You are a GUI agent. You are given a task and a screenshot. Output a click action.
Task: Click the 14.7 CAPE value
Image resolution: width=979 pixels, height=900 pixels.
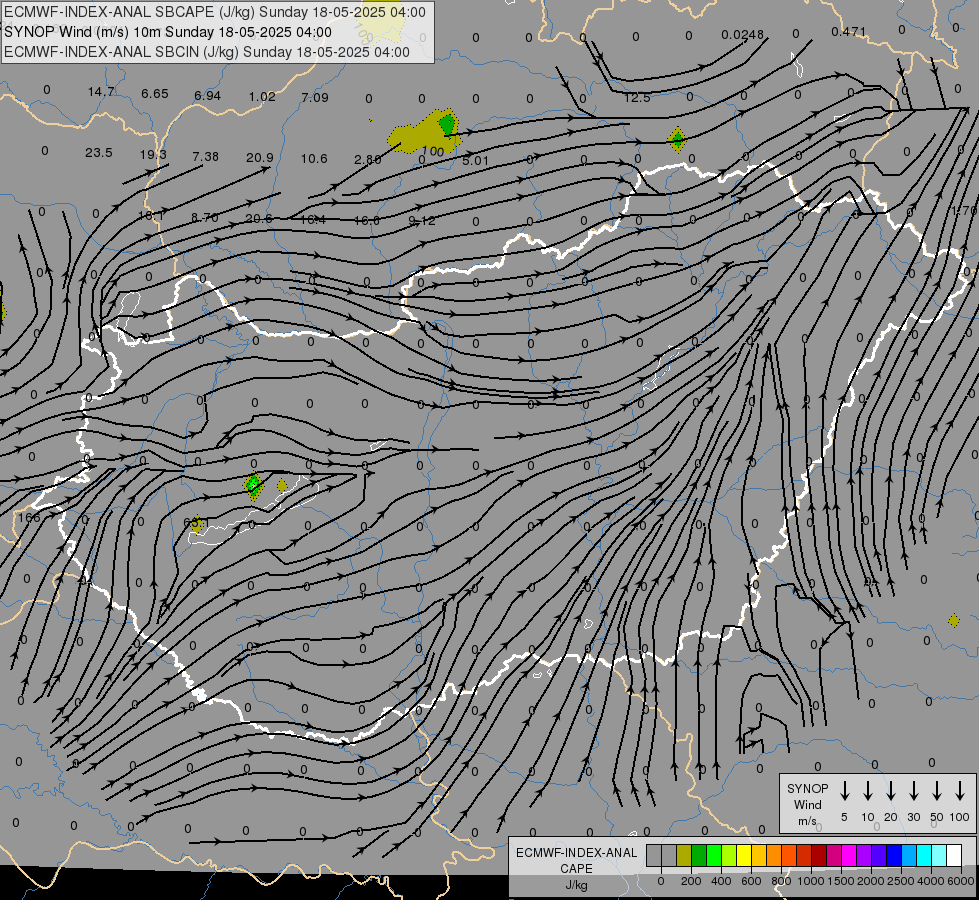point(101,92)
